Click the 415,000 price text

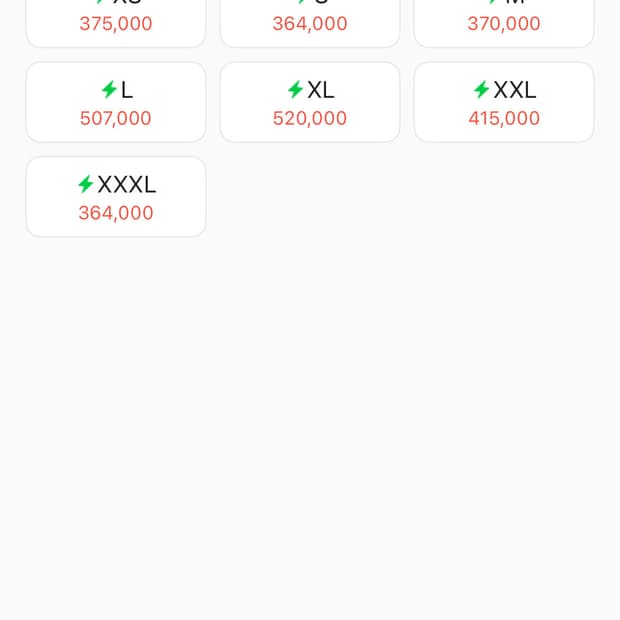pyautogui.click(x=504, y=118)
